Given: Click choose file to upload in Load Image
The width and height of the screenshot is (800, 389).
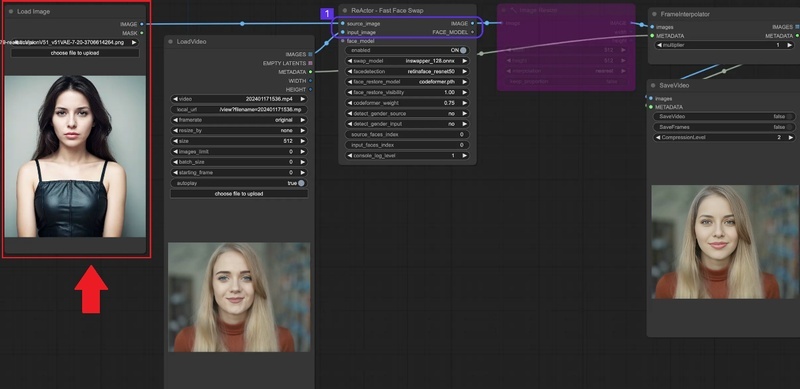Looking at the screenshot, I should click(x=75, y=53).
